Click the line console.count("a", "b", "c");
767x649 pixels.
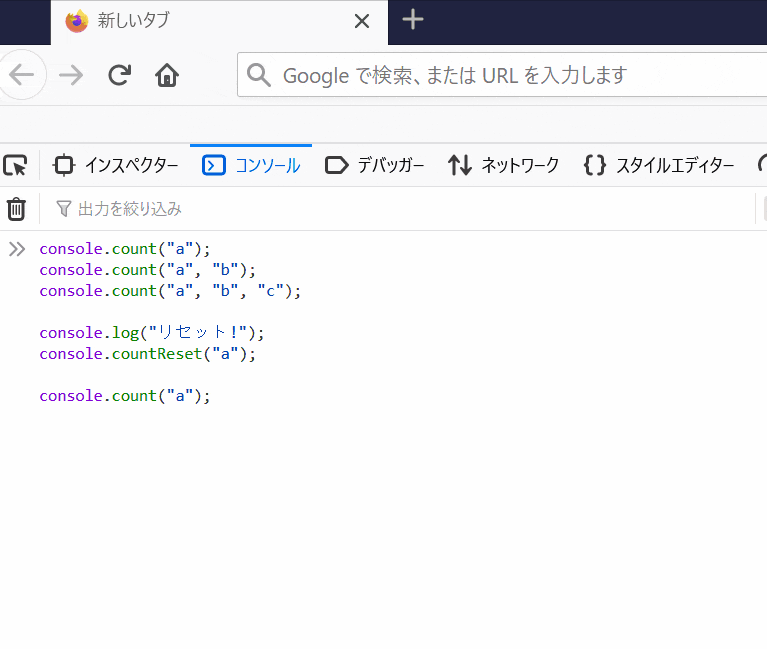[170, 291]
